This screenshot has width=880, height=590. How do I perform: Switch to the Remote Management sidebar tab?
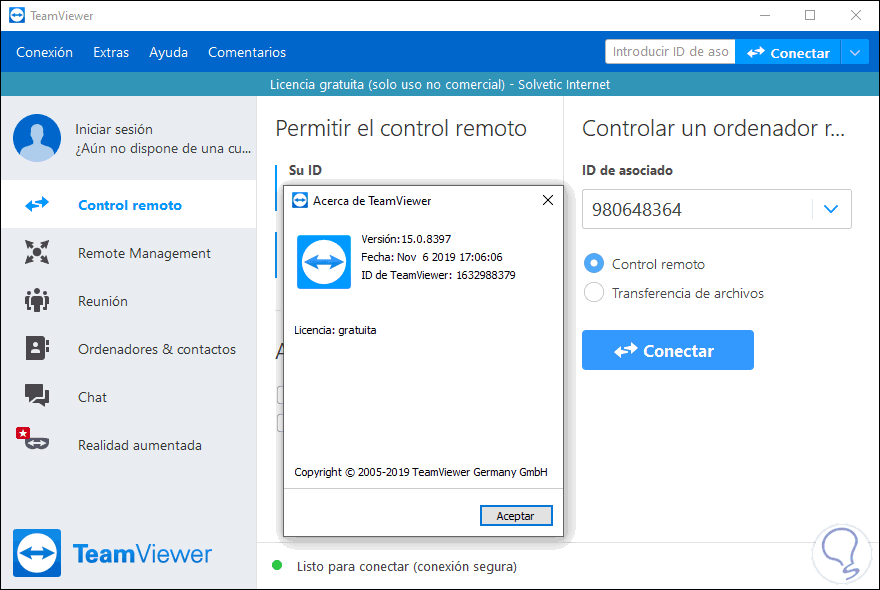pyautogui.click(x=129, y=253)
